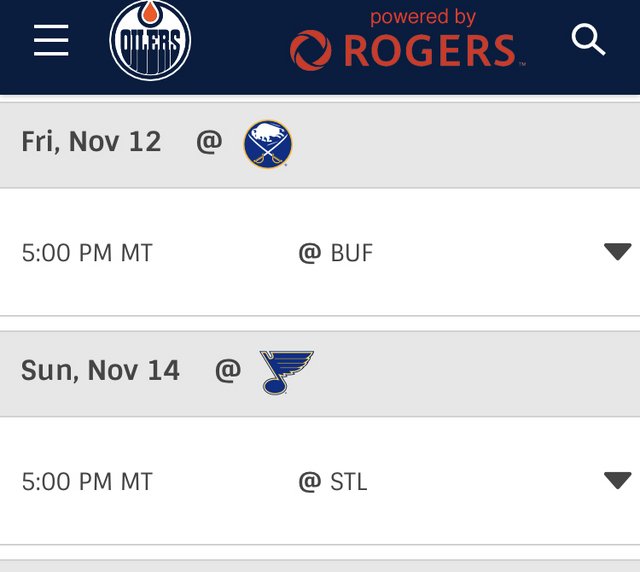This screenshot has width=640, height=572.
Task: Expand the @ STL game details arrow
Action: (618, 480)
